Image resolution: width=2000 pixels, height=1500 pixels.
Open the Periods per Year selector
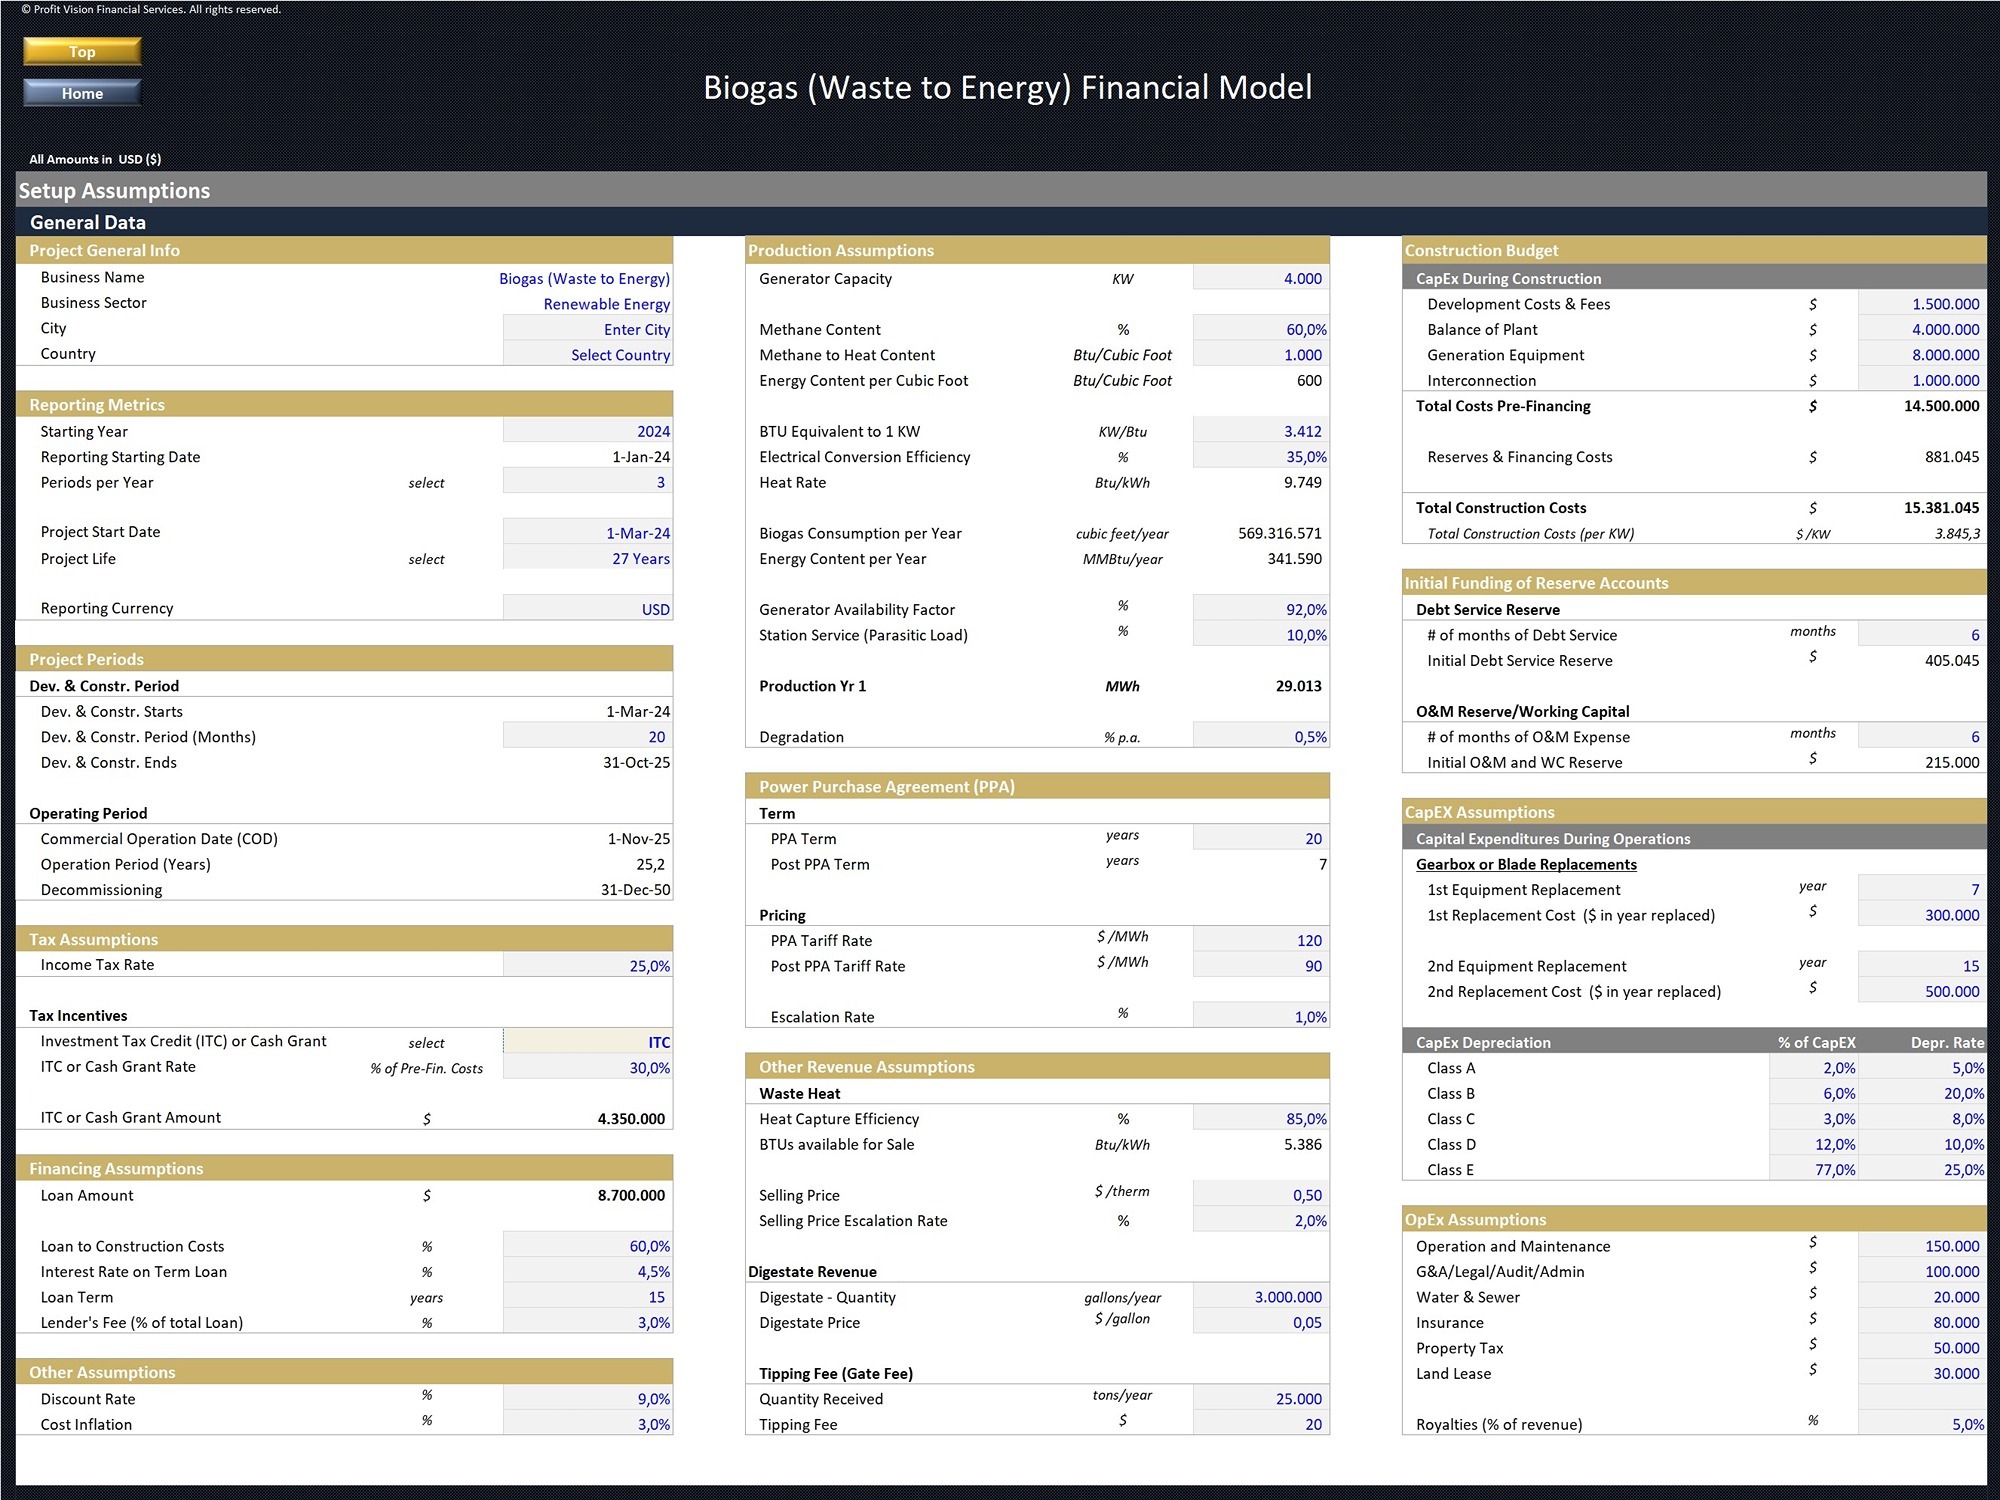588,482
